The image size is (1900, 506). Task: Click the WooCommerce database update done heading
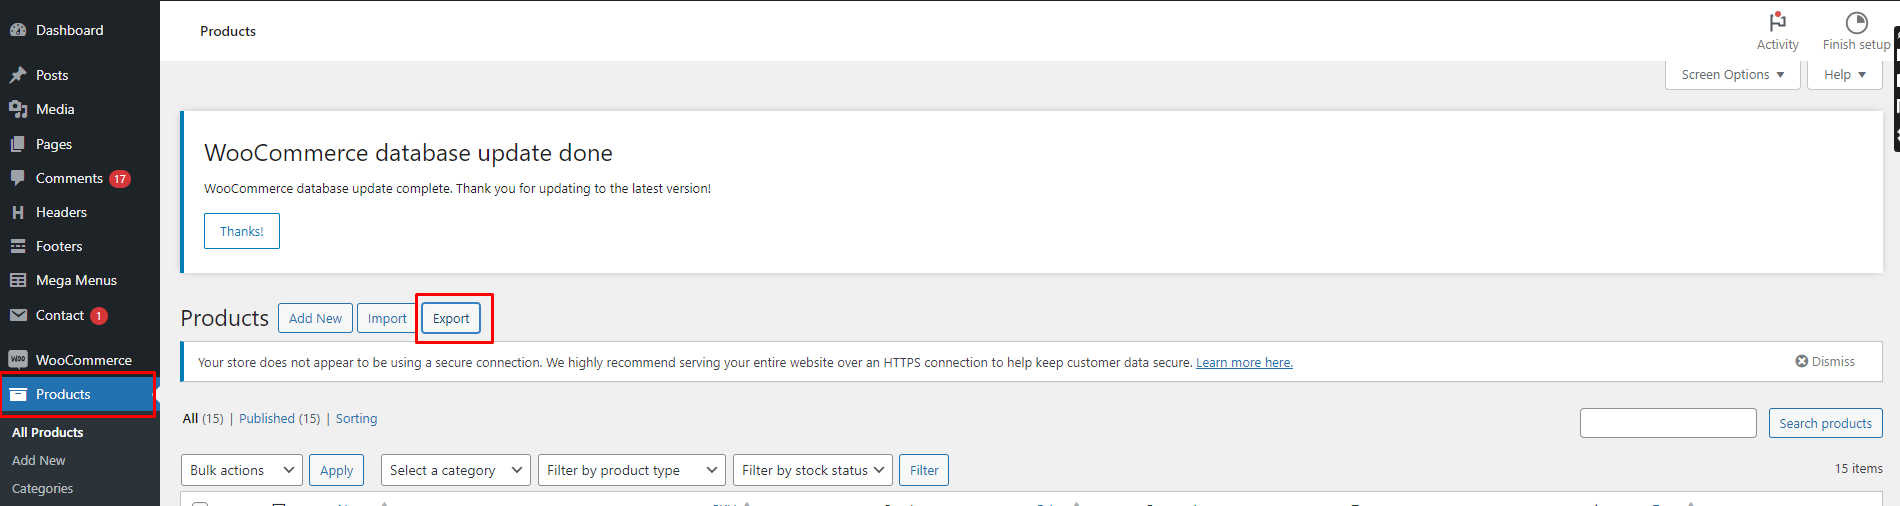pos(408,153)
